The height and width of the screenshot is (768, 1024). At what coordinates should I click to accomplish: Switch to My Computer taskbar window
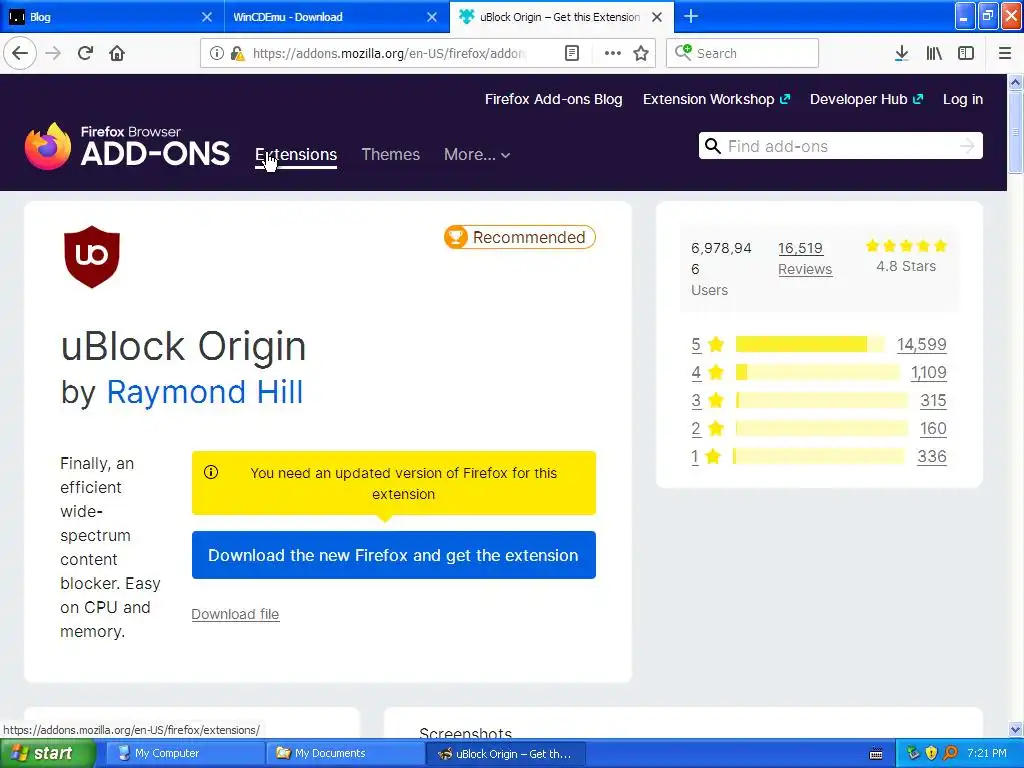coord(184,754)
